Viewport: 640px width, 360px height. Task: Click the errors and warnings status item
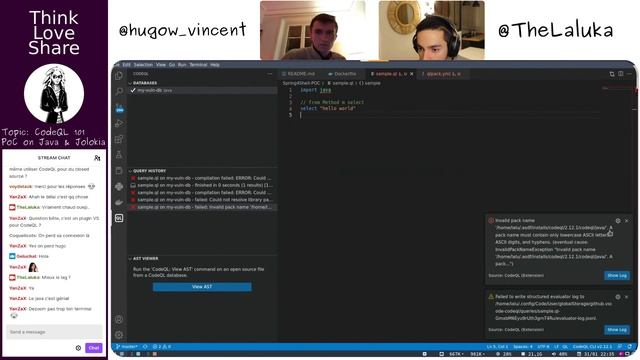[x=162, y=347]
